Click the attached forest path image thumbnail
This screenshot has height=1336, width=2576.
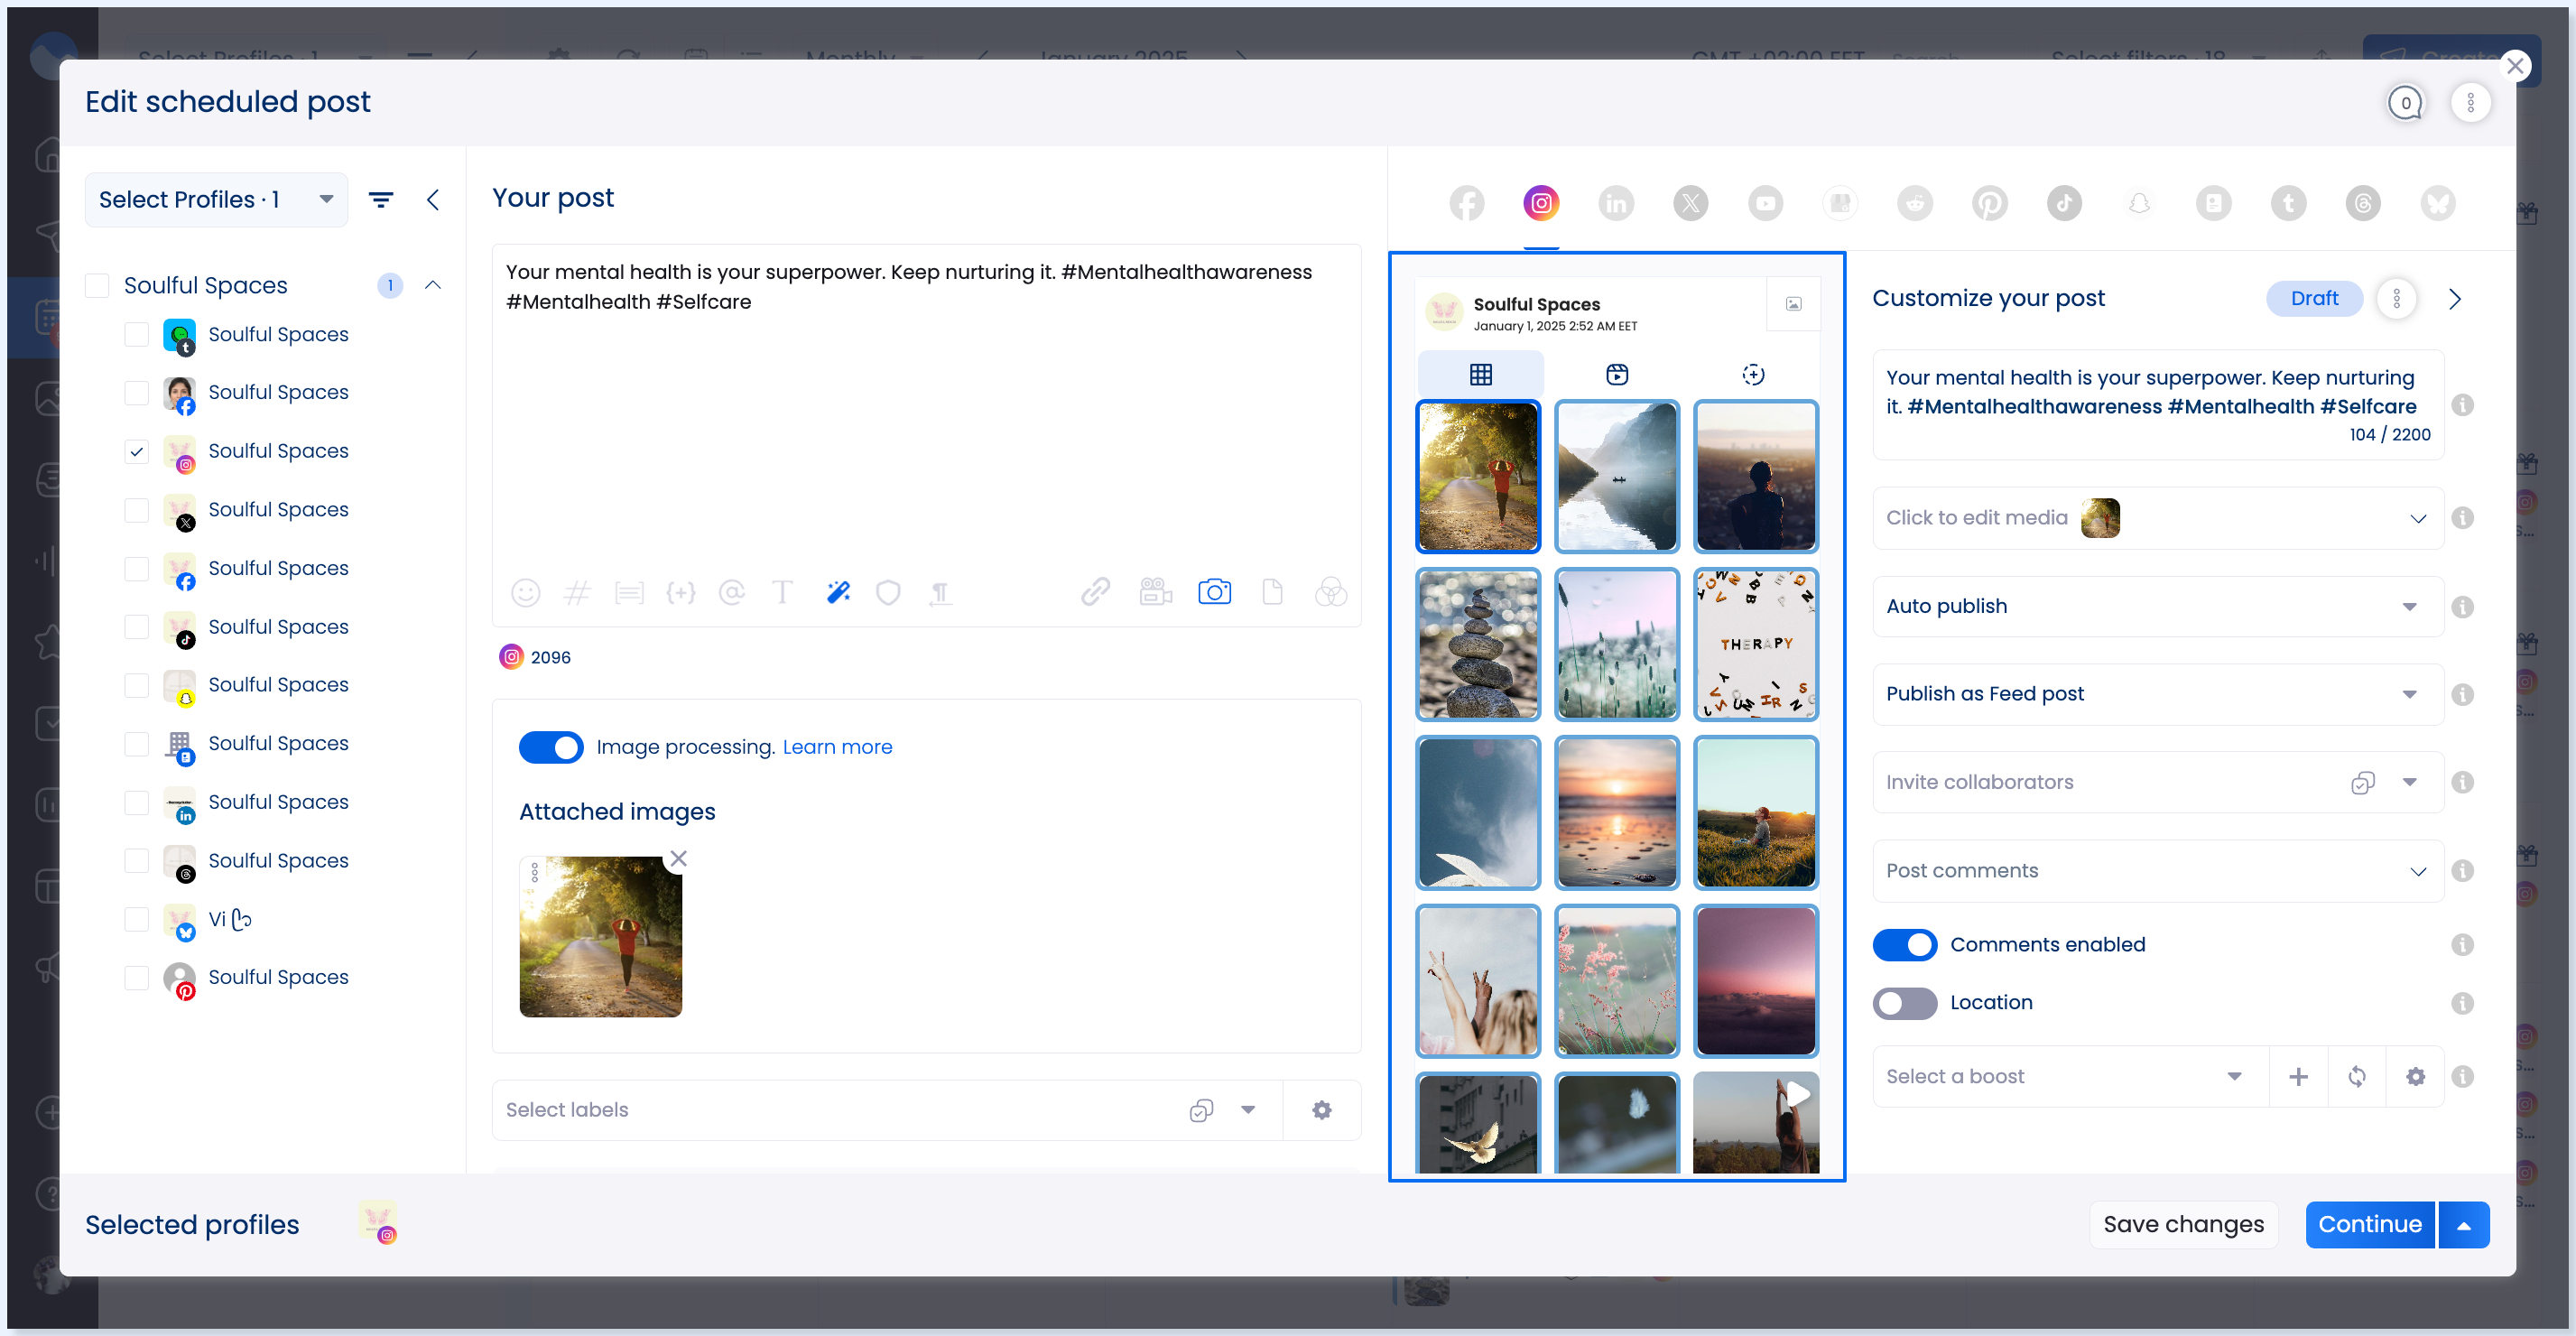pyautogui.click(x=600, y=937)
